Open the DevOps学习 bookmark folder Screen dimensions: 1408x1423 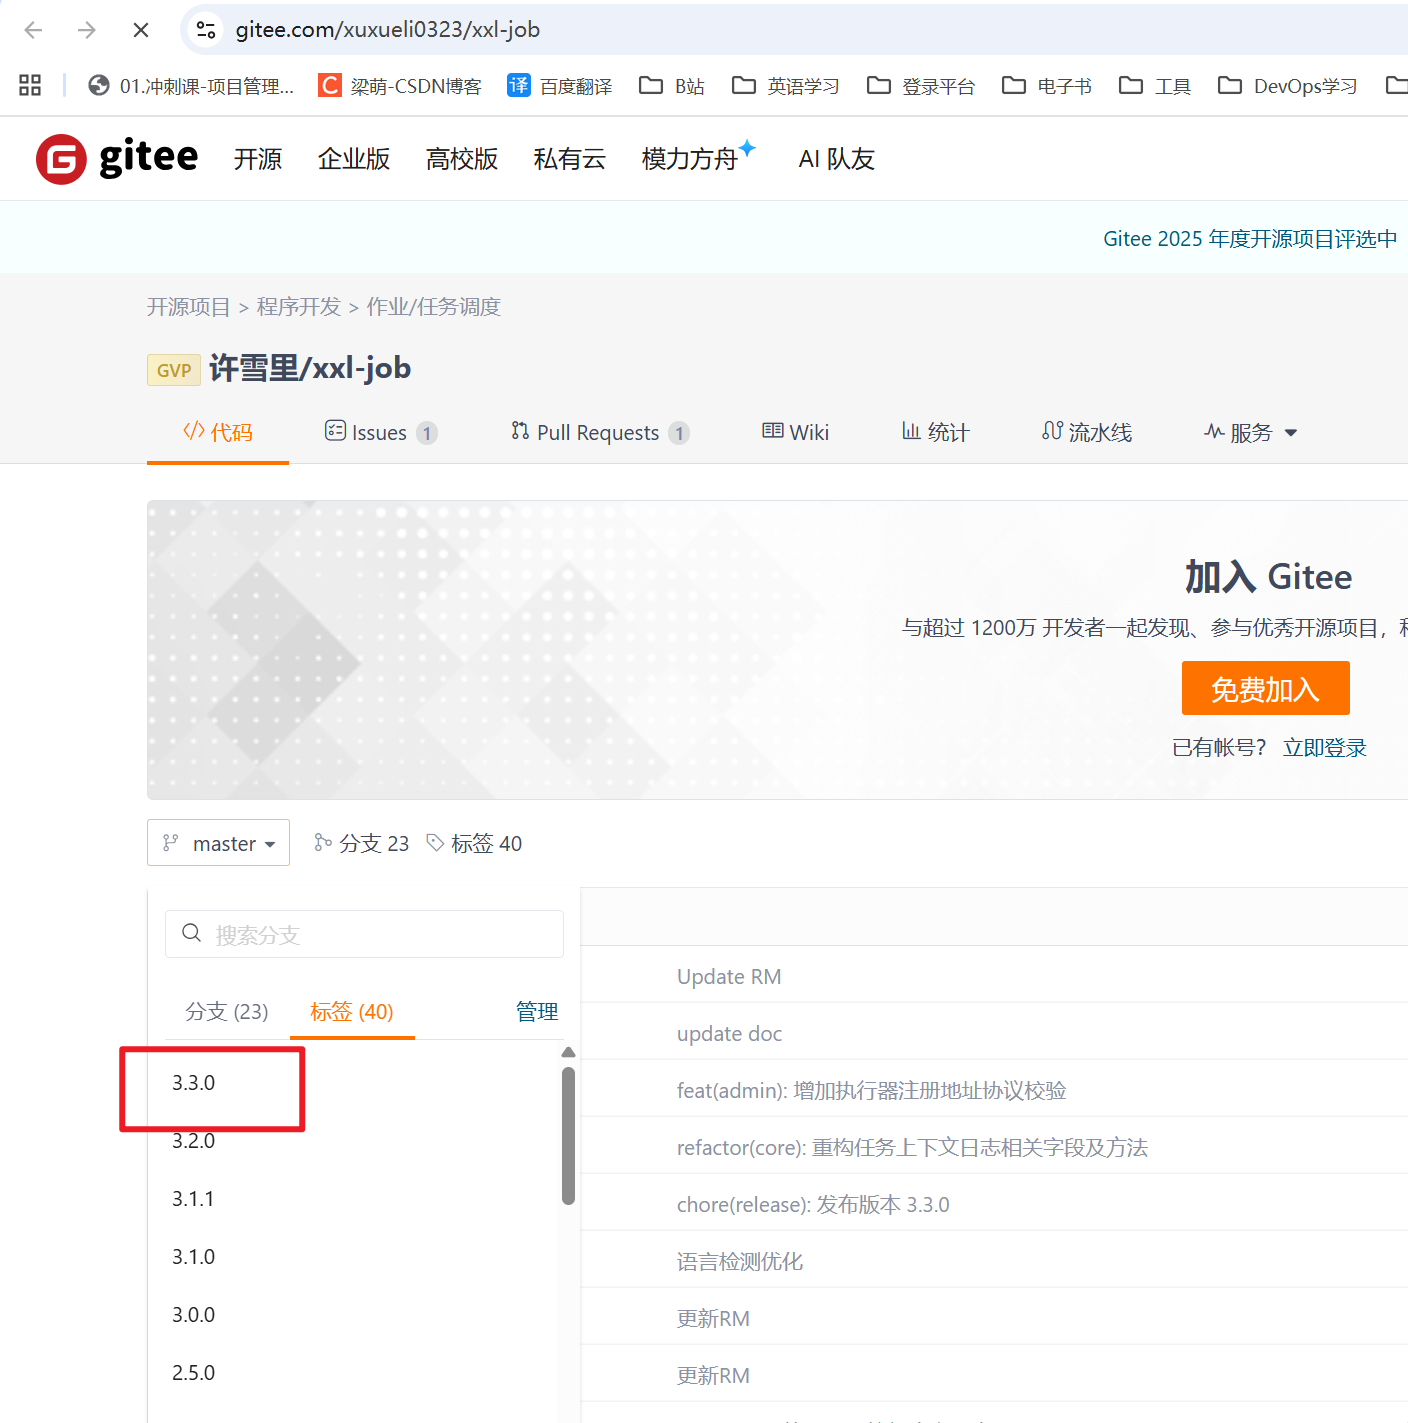[x=1288, y=86]
